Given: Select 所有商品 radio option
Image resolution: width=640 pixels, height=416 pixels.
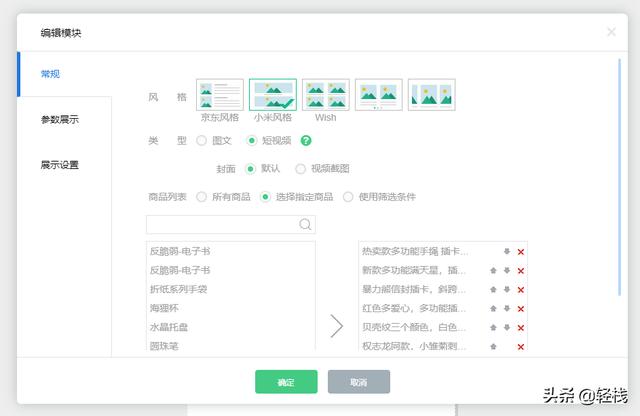Looking at the screenshot, I should 201,197.
